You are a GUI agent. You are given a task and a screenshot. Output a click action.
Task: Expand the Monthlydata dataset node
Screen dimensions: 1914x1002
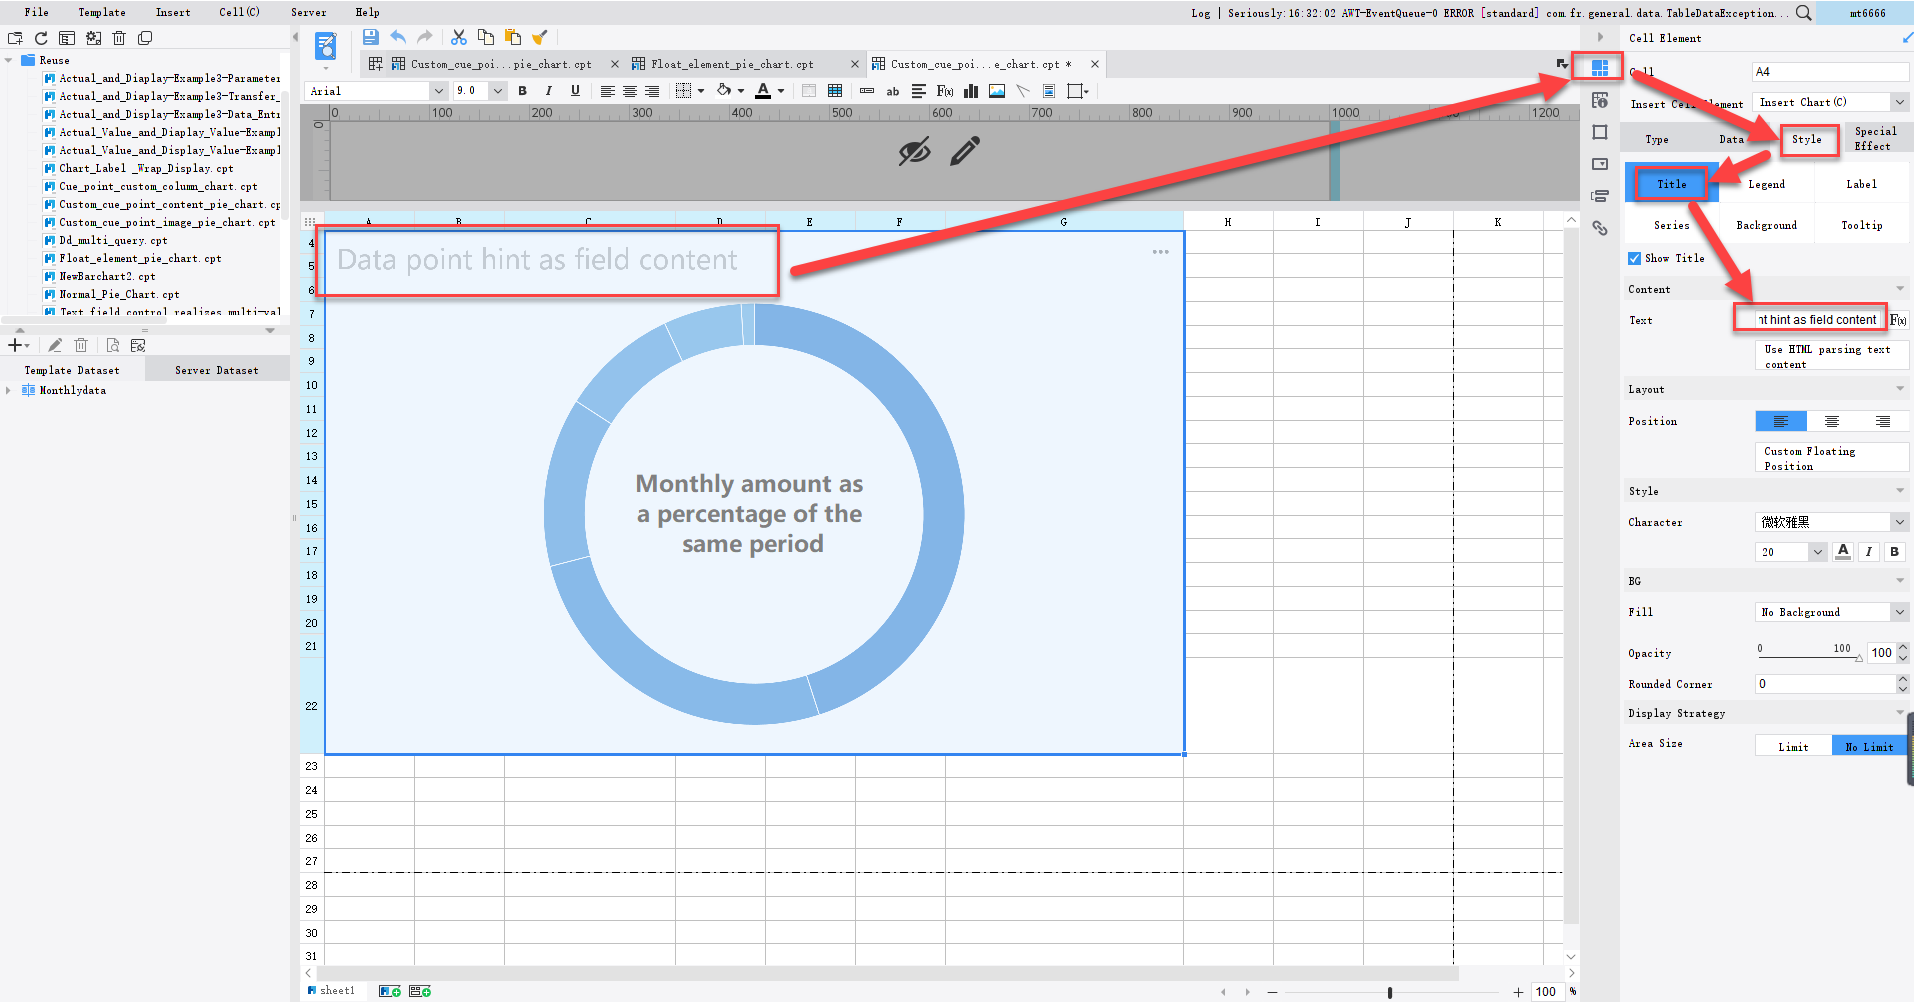pyautogui.click(x=9, y=390)
